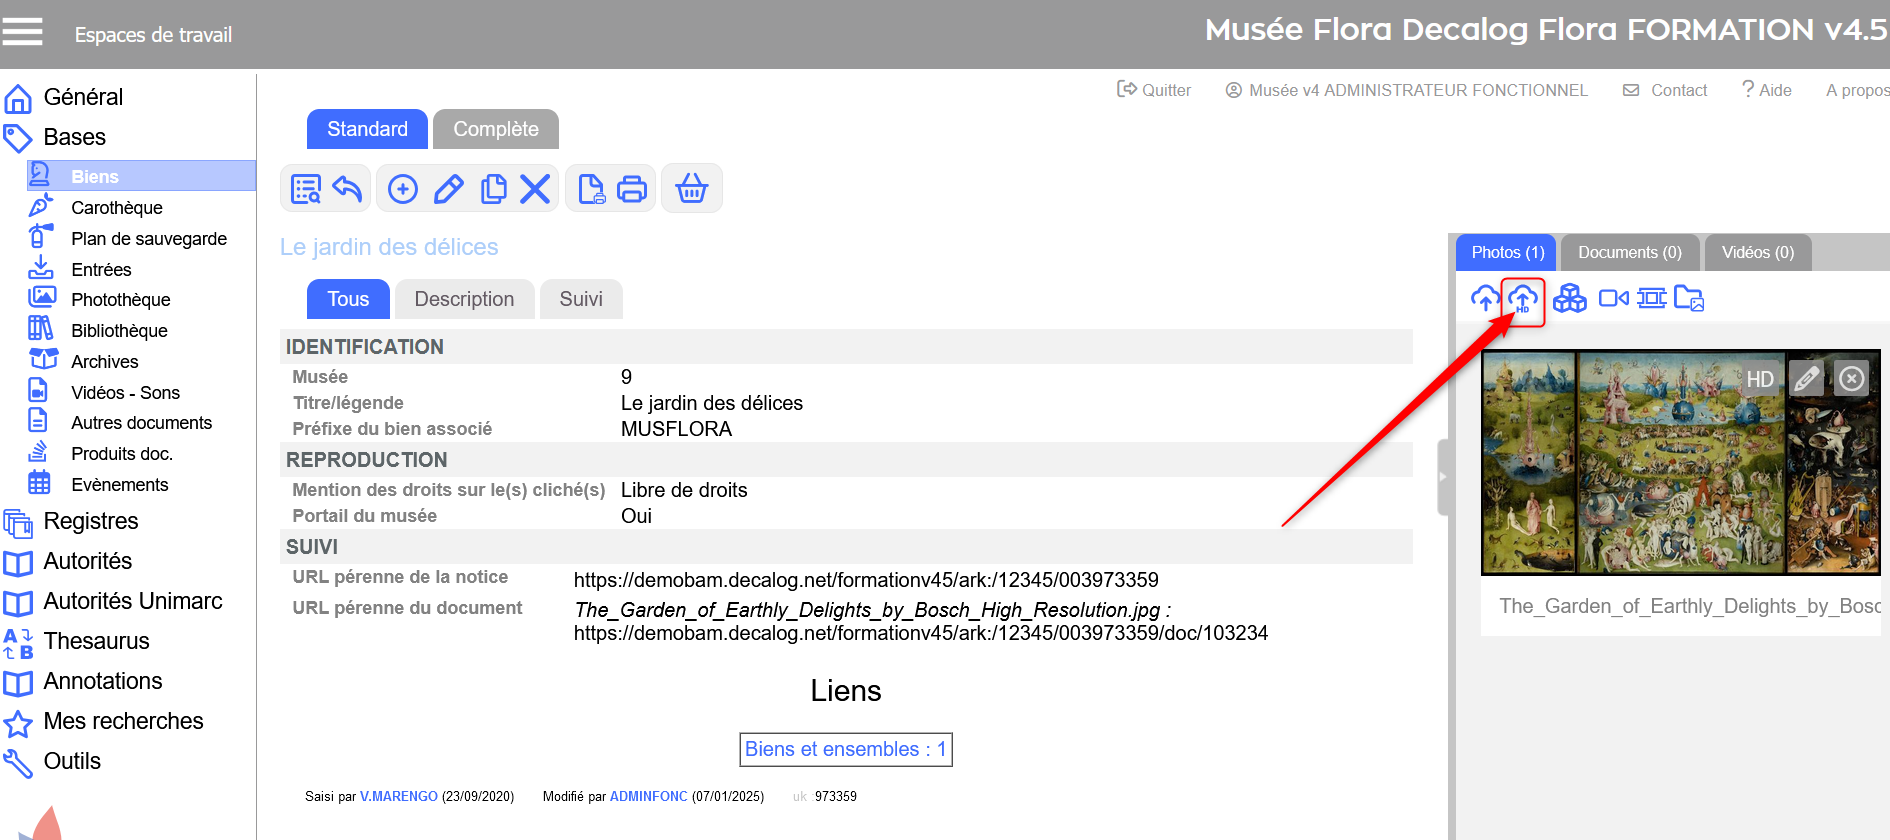
Task: Open the hamburger menu at top left
Action: click(x=22, y=32)
